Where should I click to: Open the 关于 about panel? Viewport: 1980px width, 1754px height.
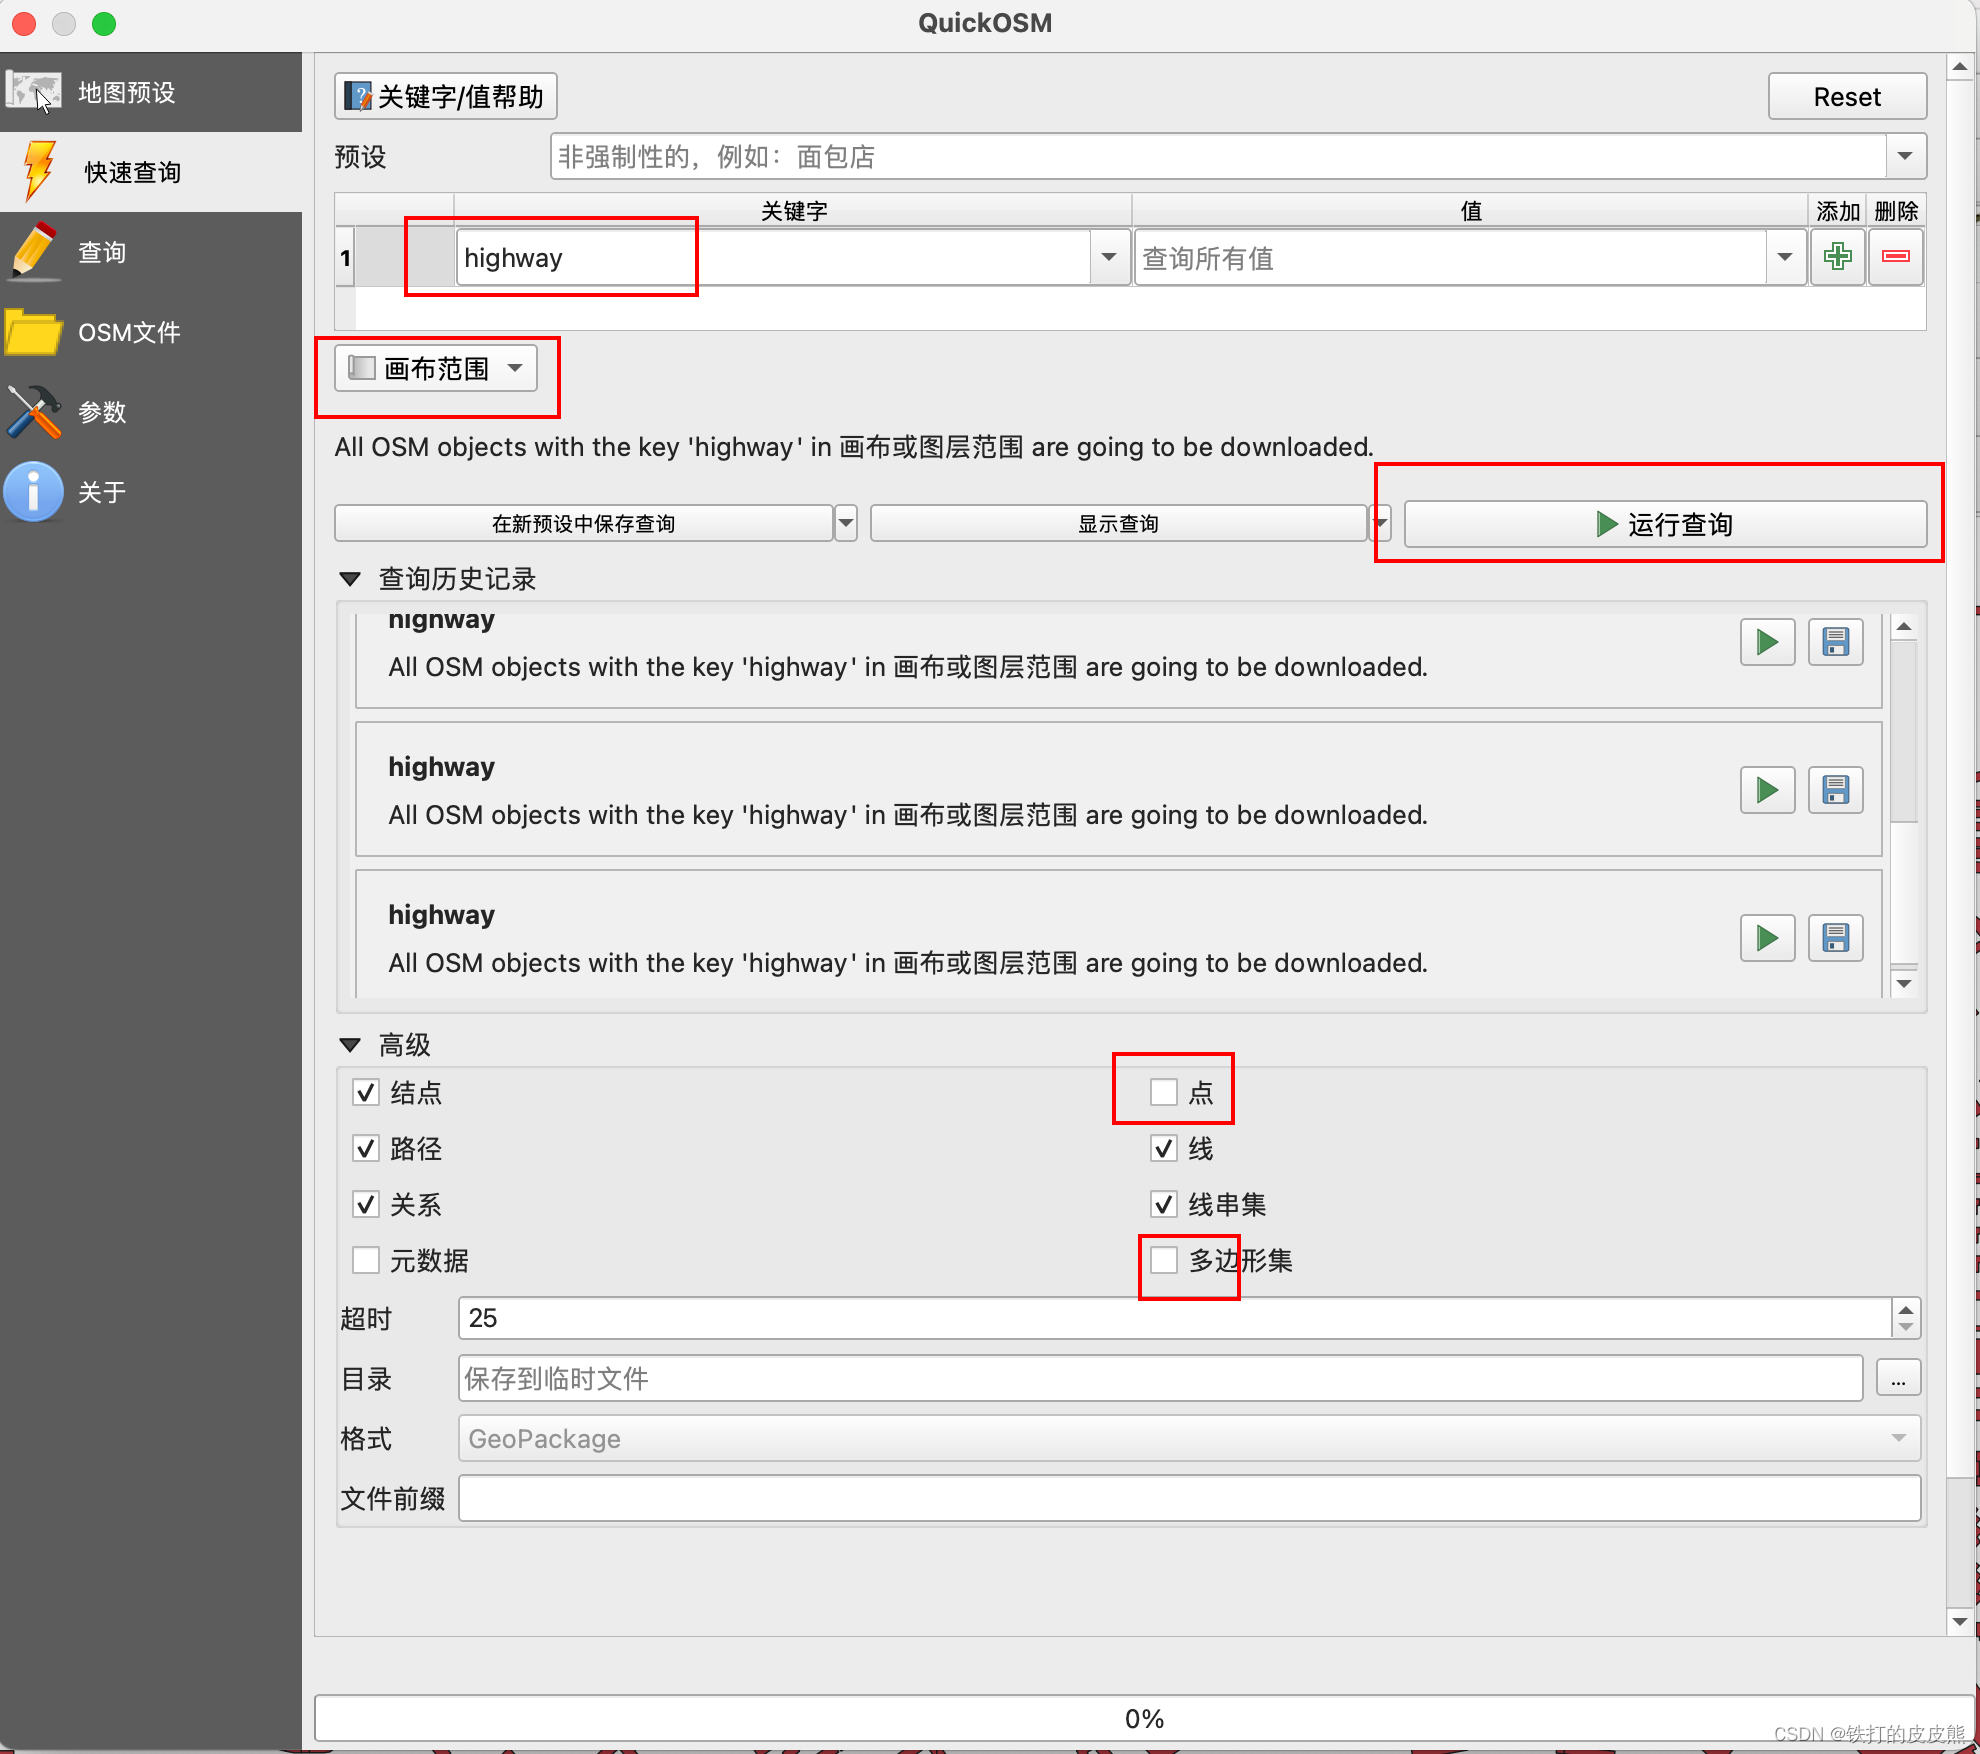coord(150,492)
